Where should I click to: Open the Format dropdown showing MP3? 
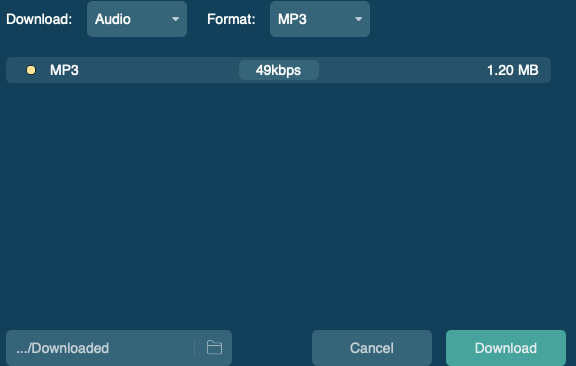pyautogui.click(x=320, y=19)
